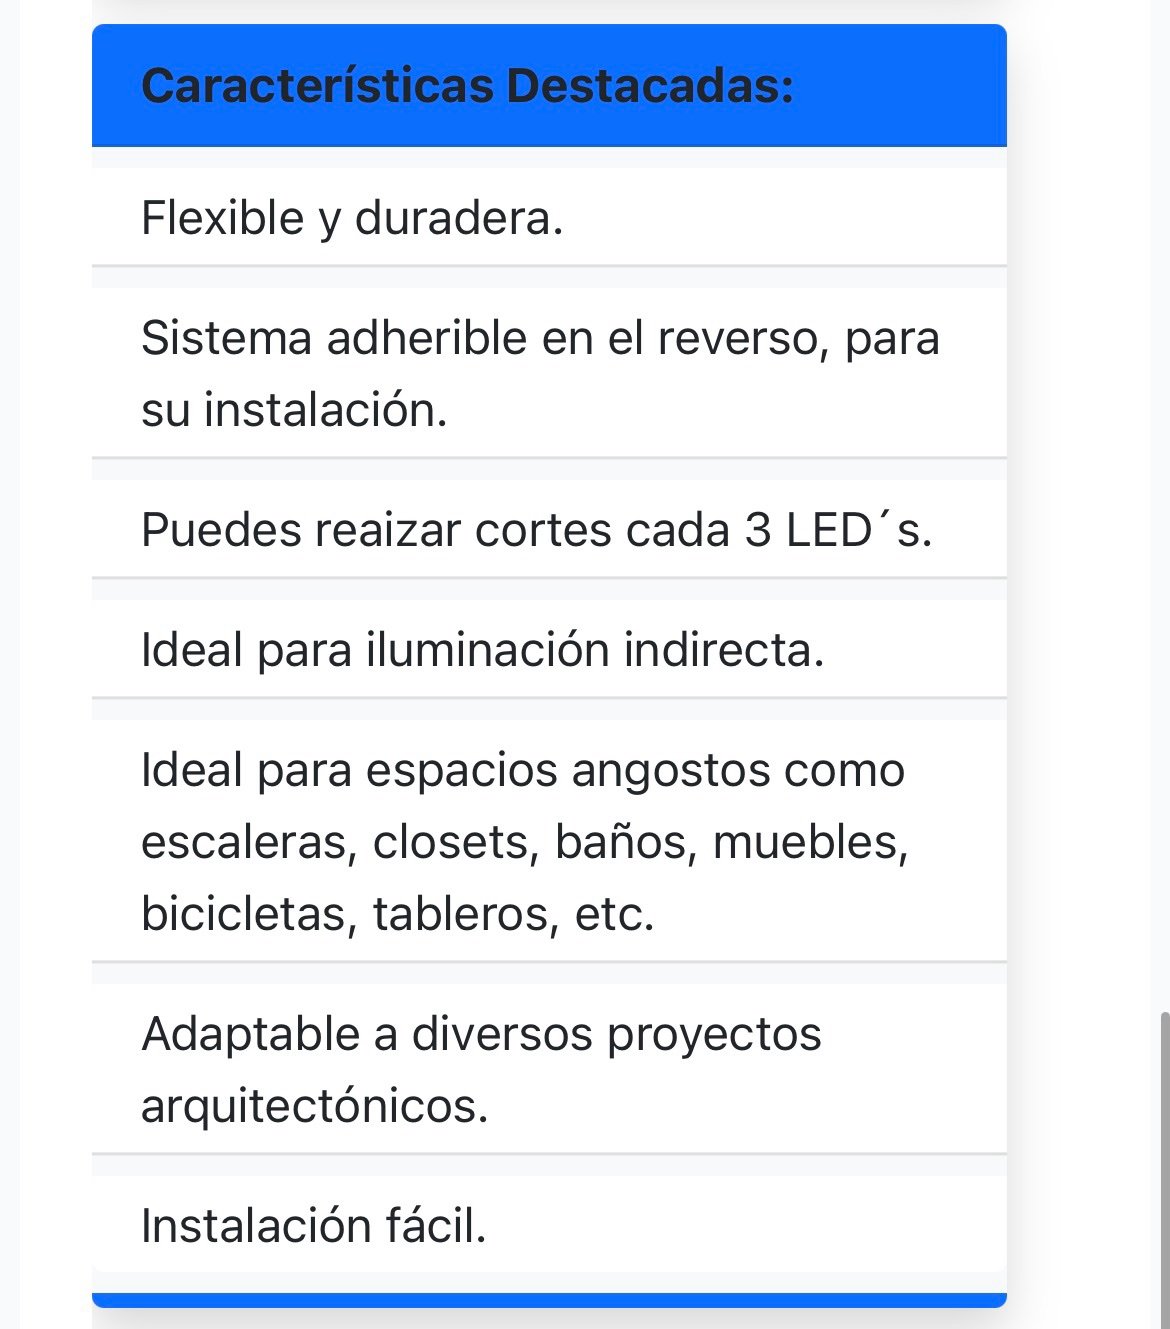
Task: Click the word "baños"
Action: pos(622,842)
